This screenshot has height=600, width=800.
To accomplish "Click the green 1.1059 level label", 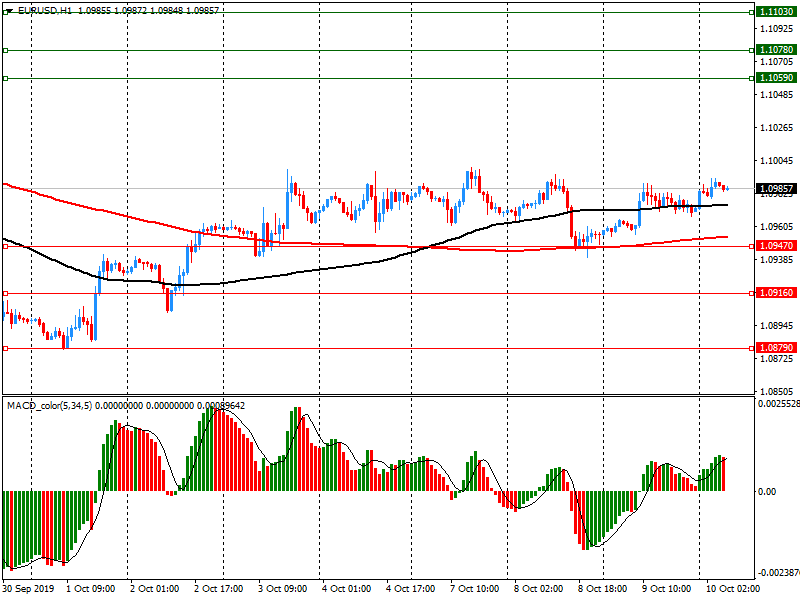I will point(776,77).
